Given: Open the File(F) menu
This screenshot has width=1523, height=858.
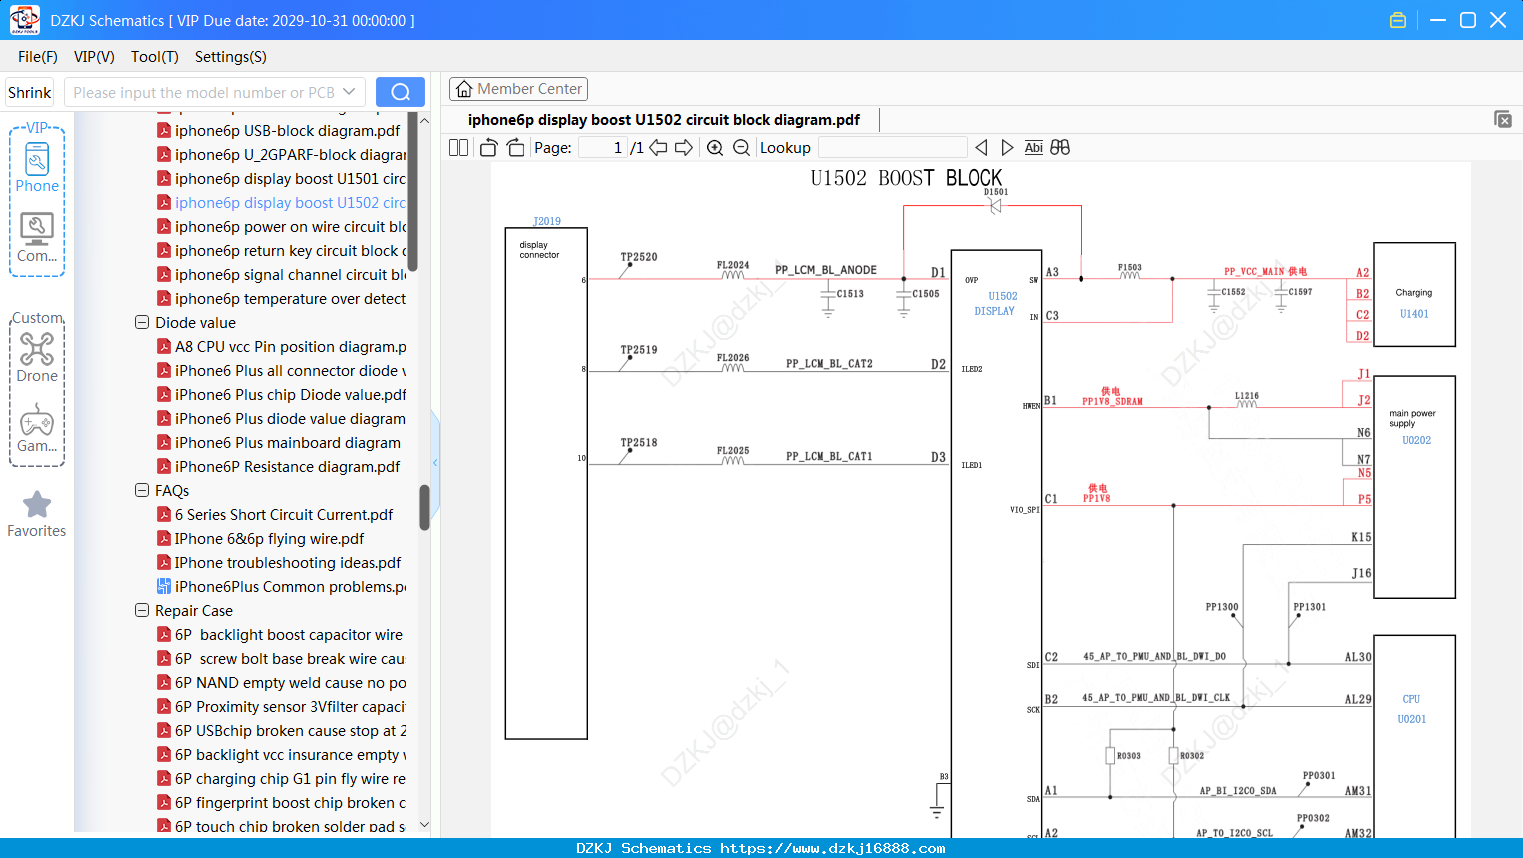Looking at the screenshot, I should point(38,57).
